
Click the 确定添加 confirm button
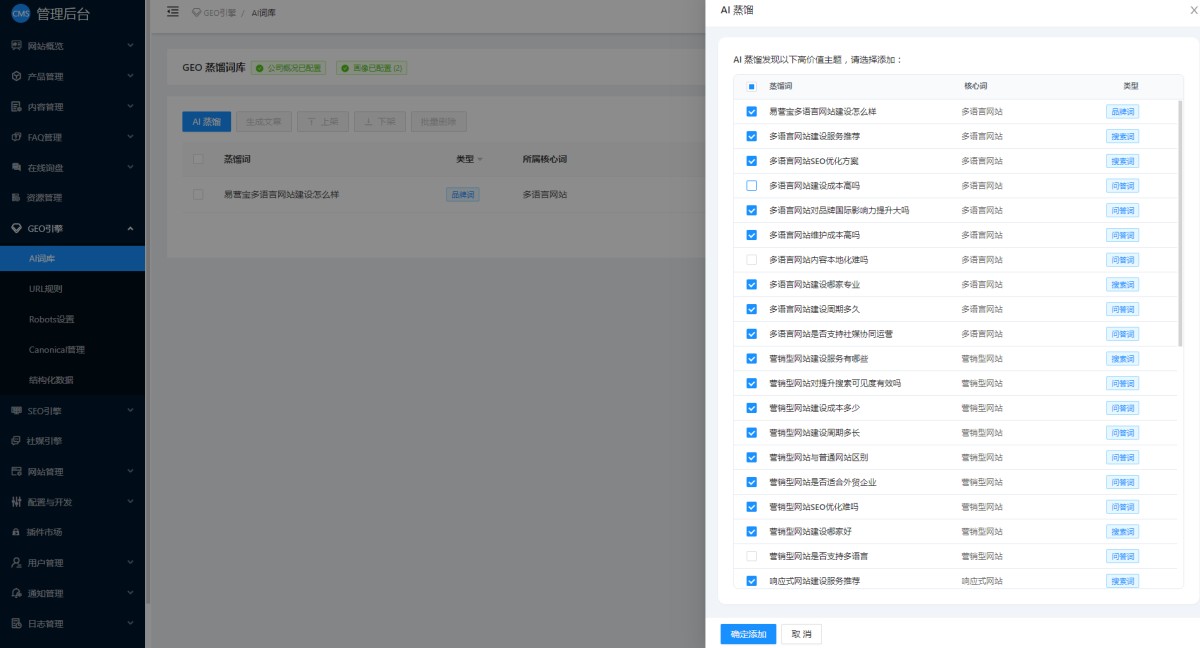748,634
